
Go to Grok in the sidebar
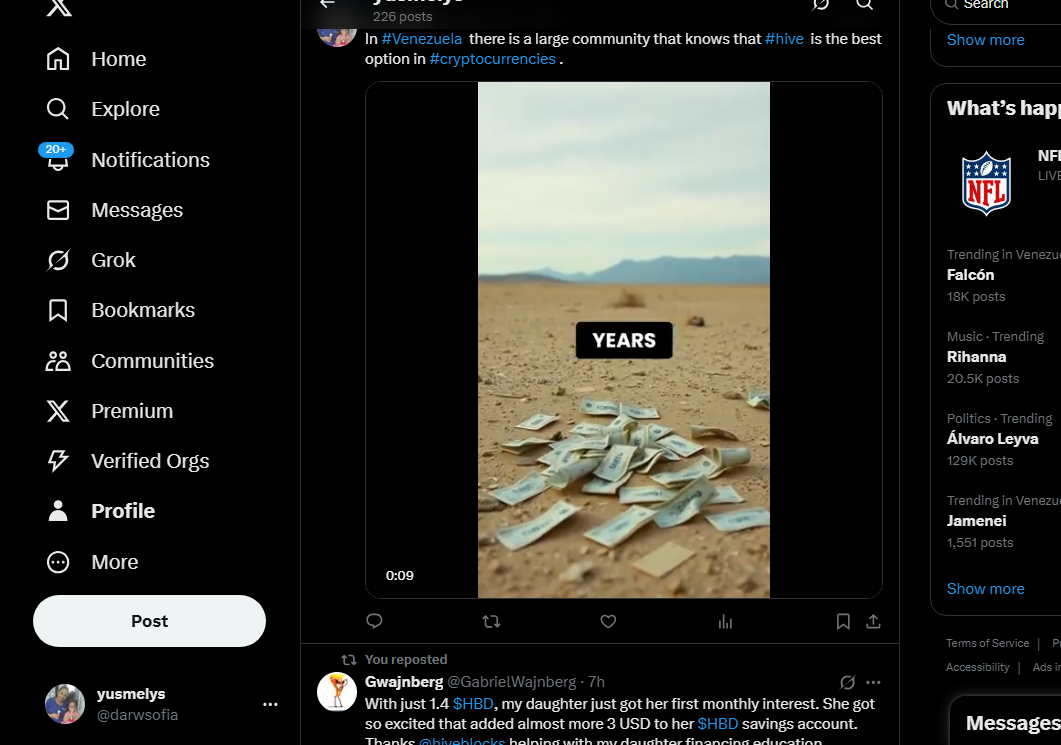pyautogui.click(x=91, y=260)
